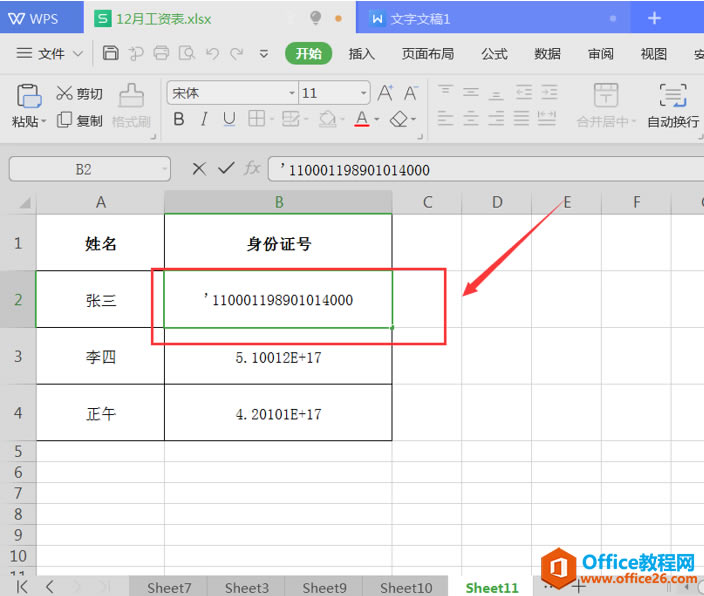Expand the Paste (粘贴) options arrow
The width and height of the screenshot is (704, 596).
[44, 121]
